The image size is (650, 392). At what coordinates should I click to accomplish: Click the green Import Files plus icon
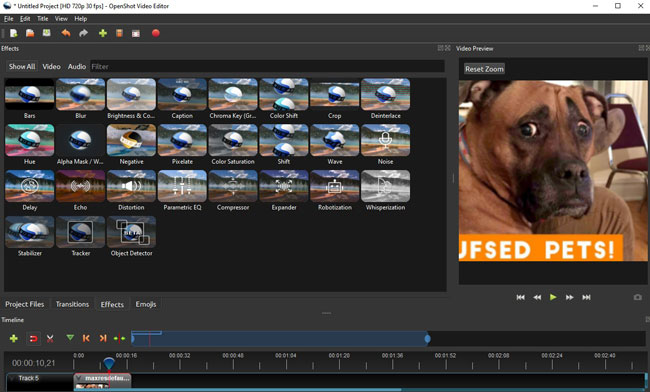tap(103, 33)
